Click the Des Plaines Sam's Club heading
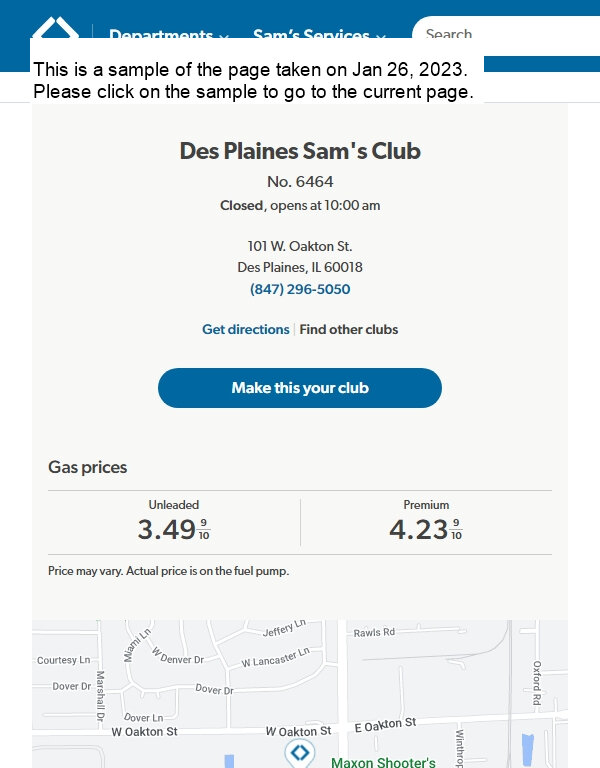 [300, 151]
